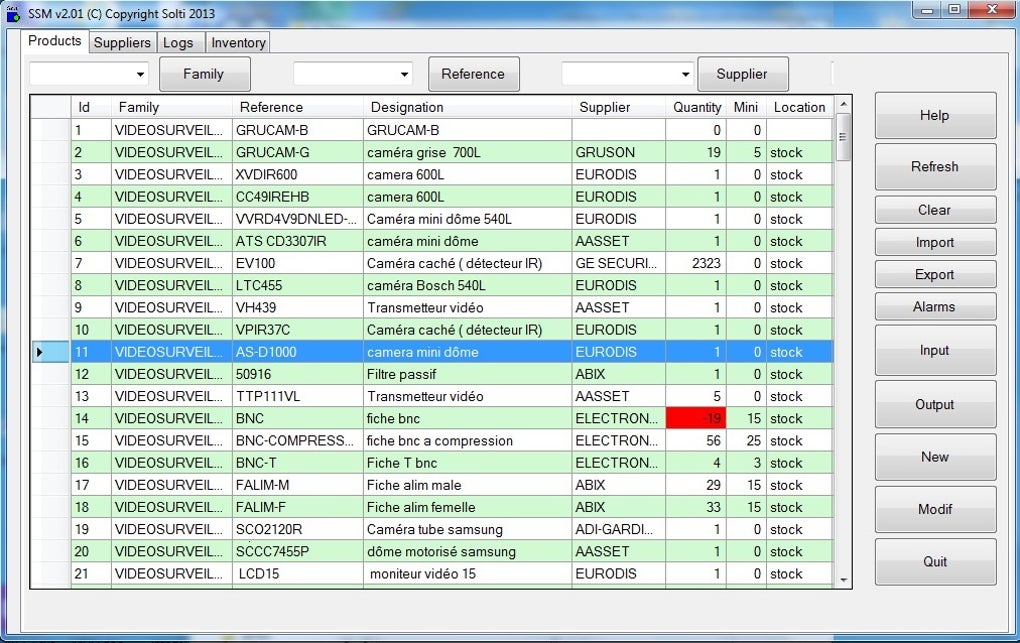Select reference cell GRUCAM-G
1020x643 pixels.
click(x=298, y=152)
